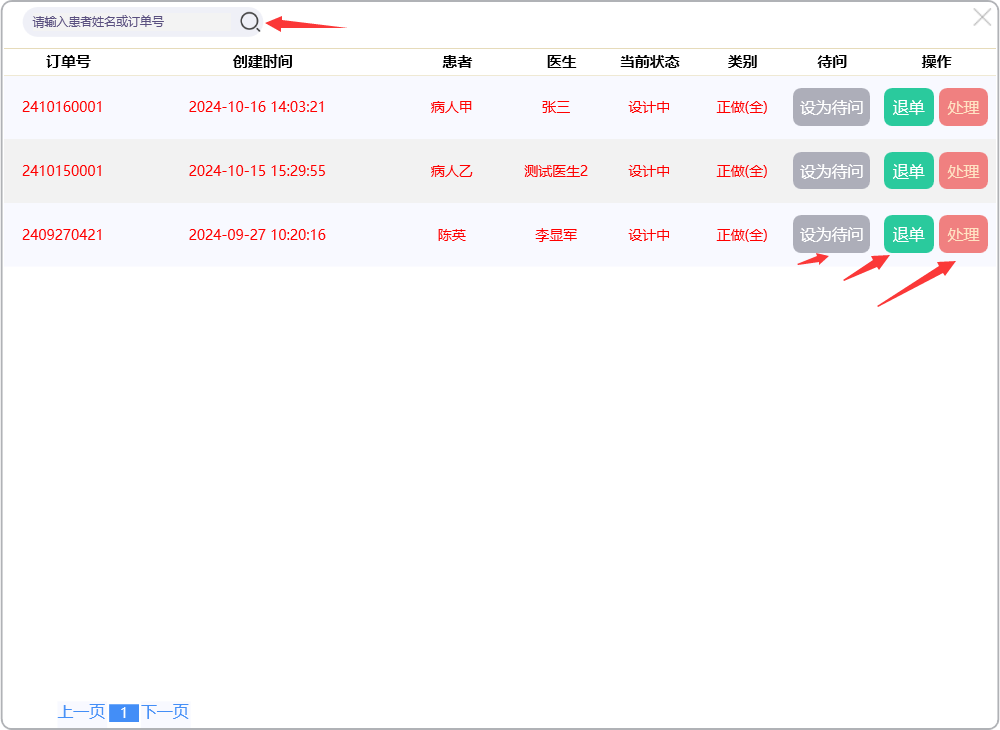Click the magnifier search icon
The image size is (1000, 730).
[x=249, y=21]
